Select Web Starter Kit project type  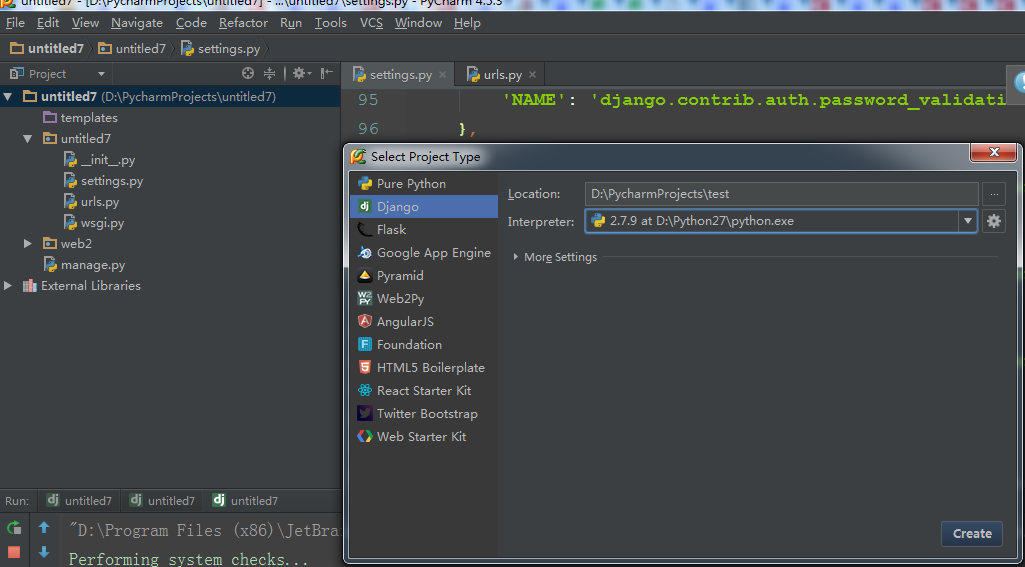(x=424, y=436)
